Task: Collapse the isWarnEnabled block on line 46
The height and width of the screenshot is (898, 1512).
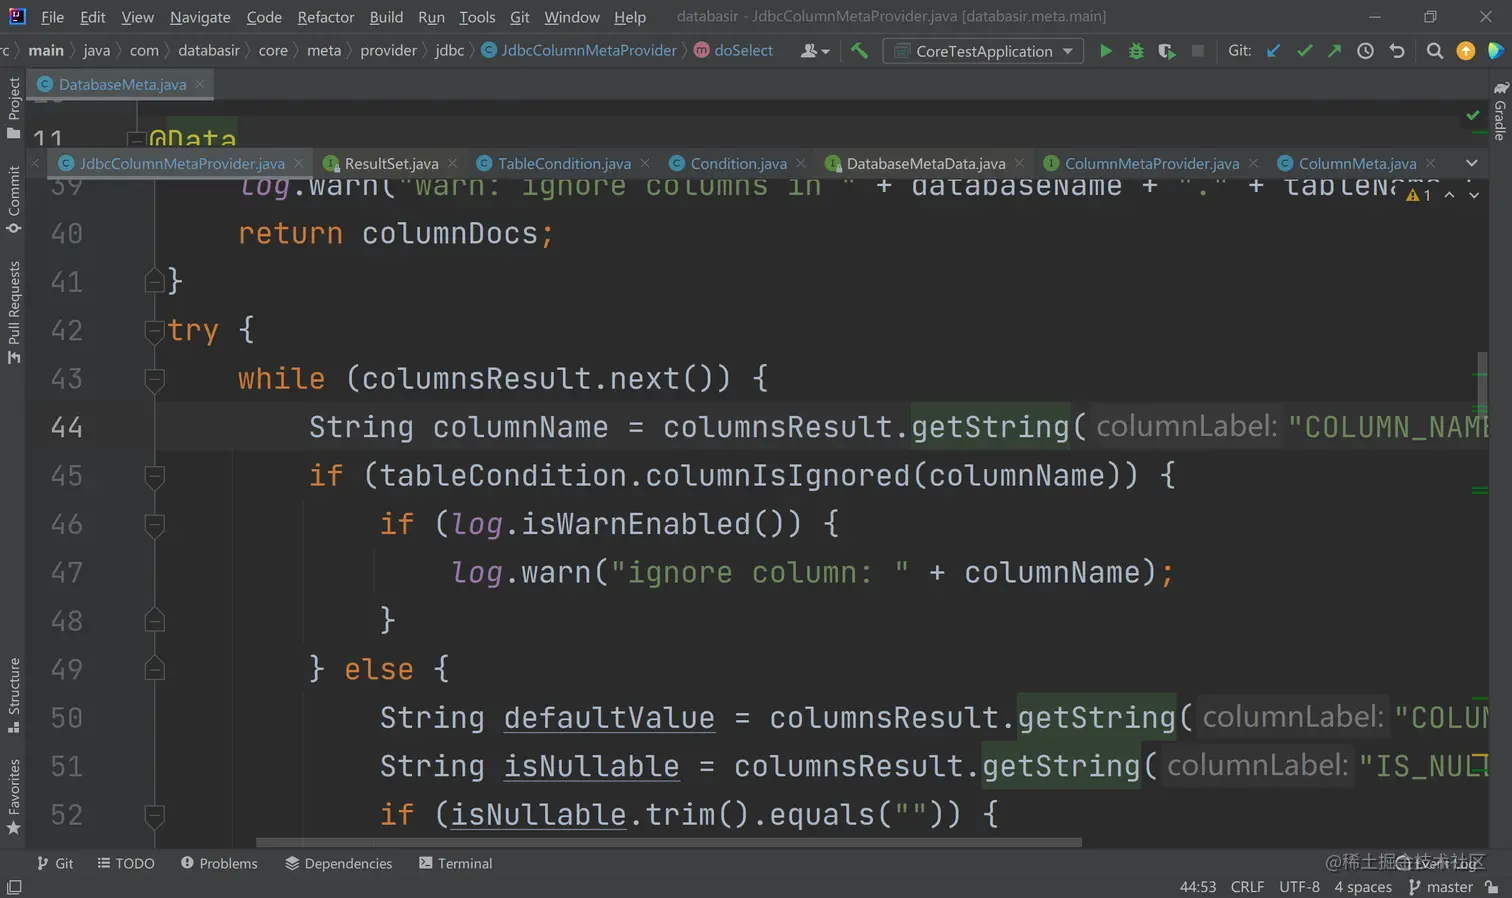Action: tap(154, 524)
